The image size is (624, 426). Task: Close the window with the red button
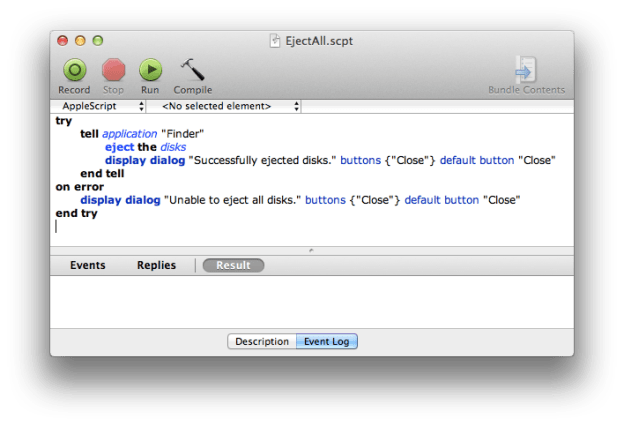62,41
